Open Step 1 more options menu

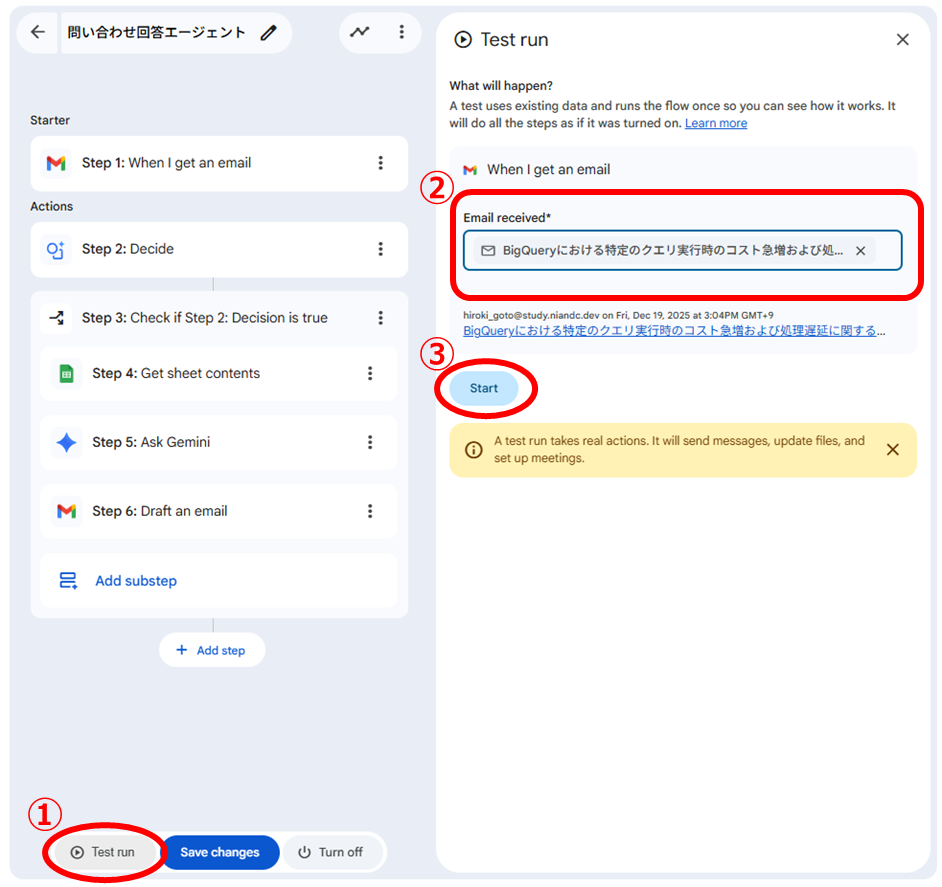coord(380,163)
